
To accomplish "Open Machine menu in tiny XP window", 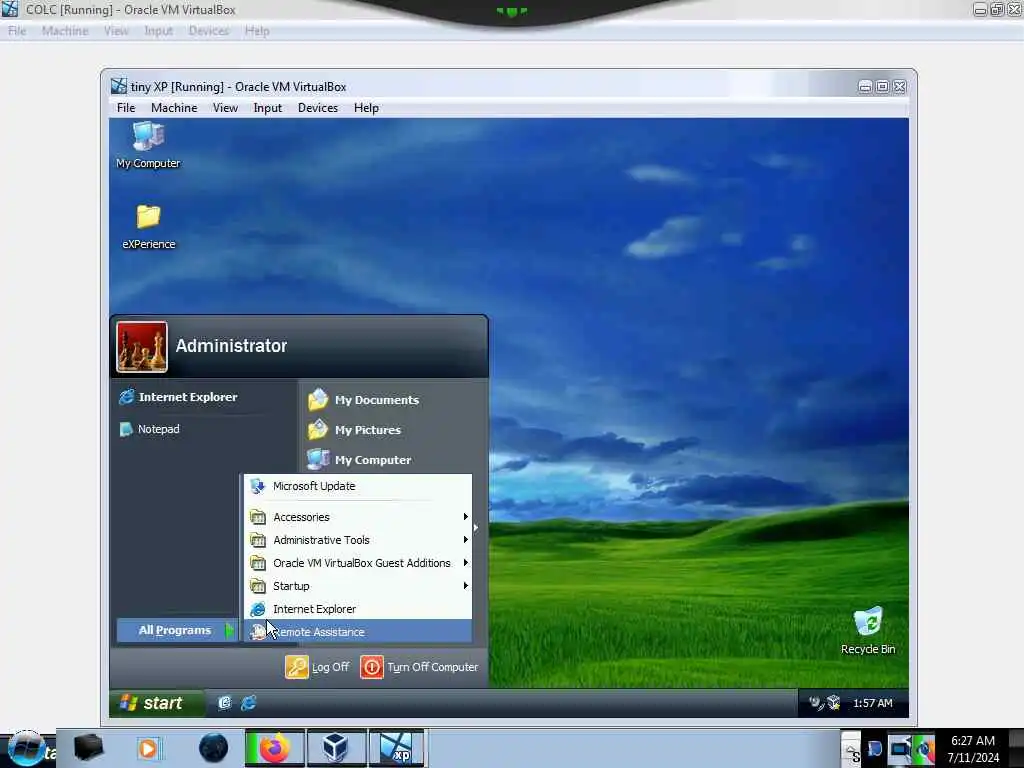I will tap(174, 108).
